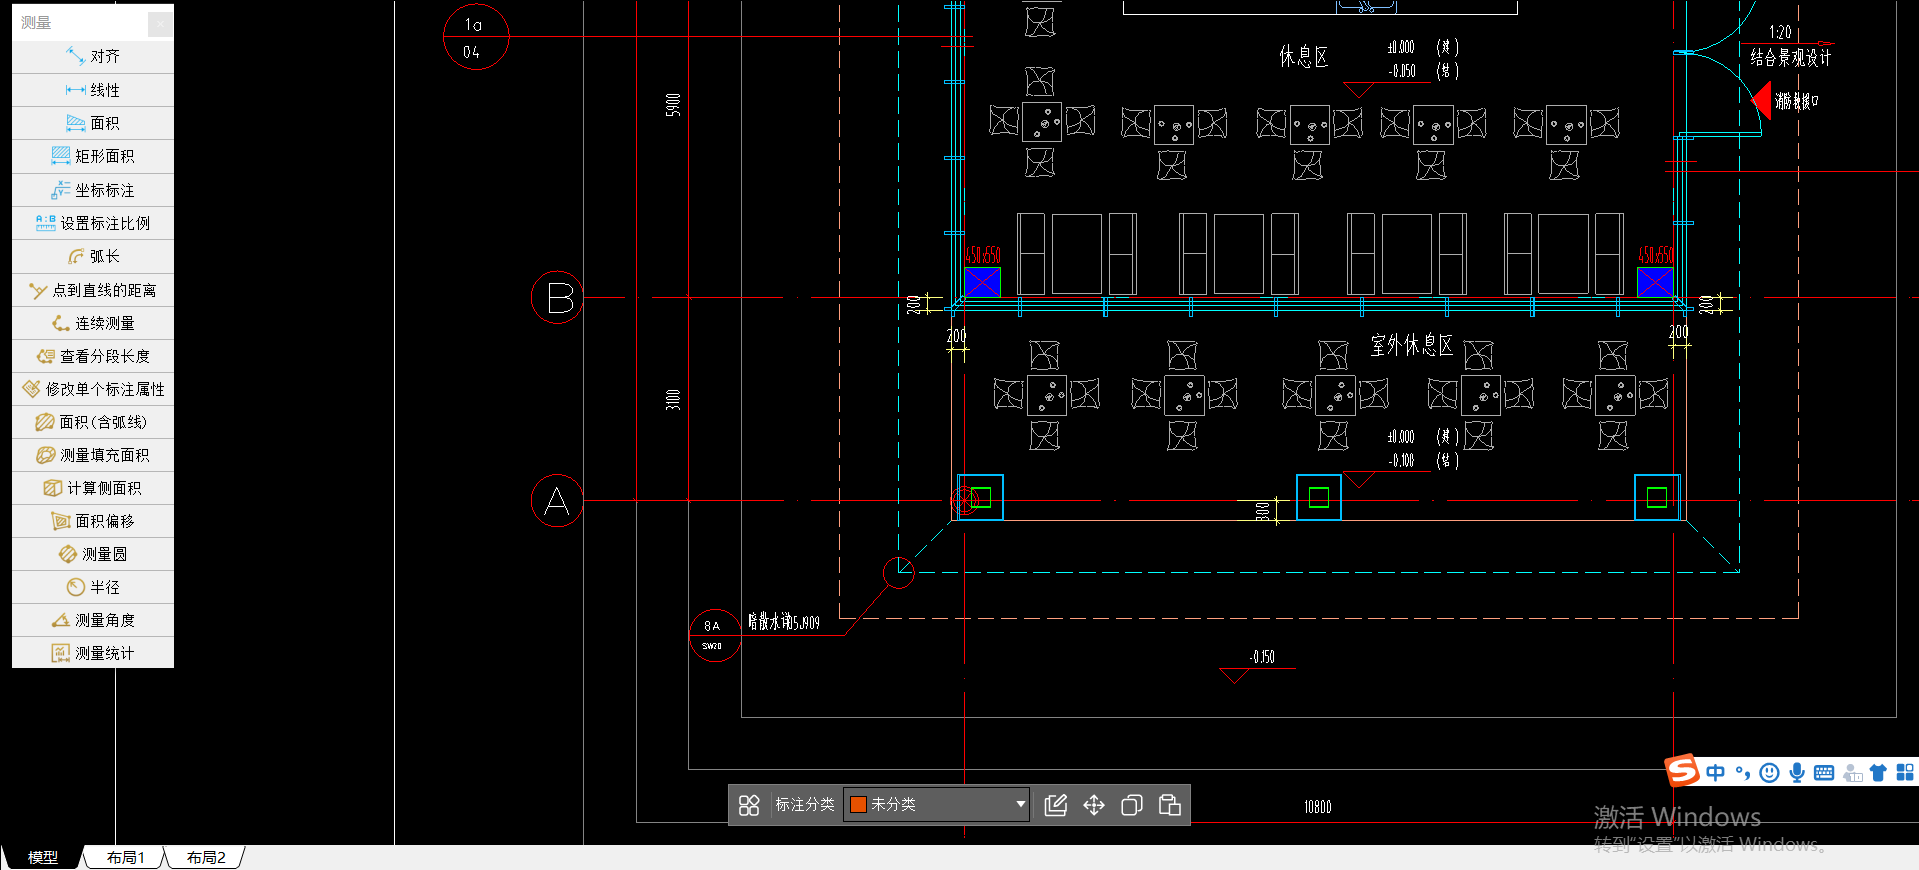
Task: Click the orange 未分类 color swatch
Action: point(858,804)
